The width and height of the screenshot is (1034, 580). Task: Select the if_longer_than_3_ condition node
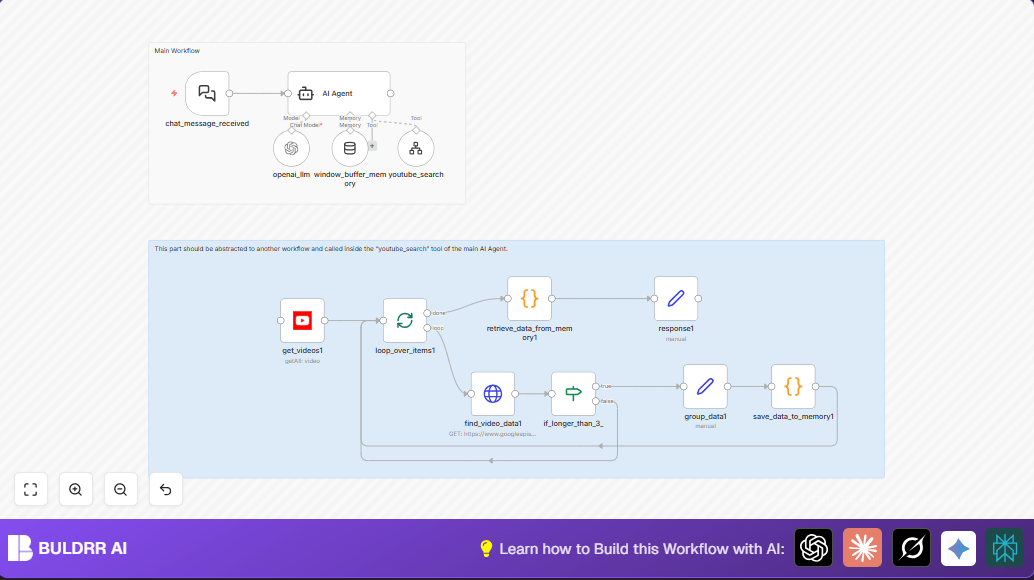tap(573, 393)
